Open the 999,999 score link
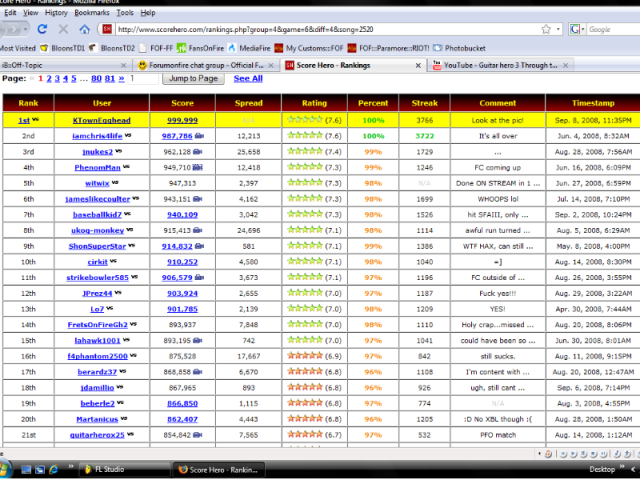Viewport: 640px width, 480px height. [182, 120]
